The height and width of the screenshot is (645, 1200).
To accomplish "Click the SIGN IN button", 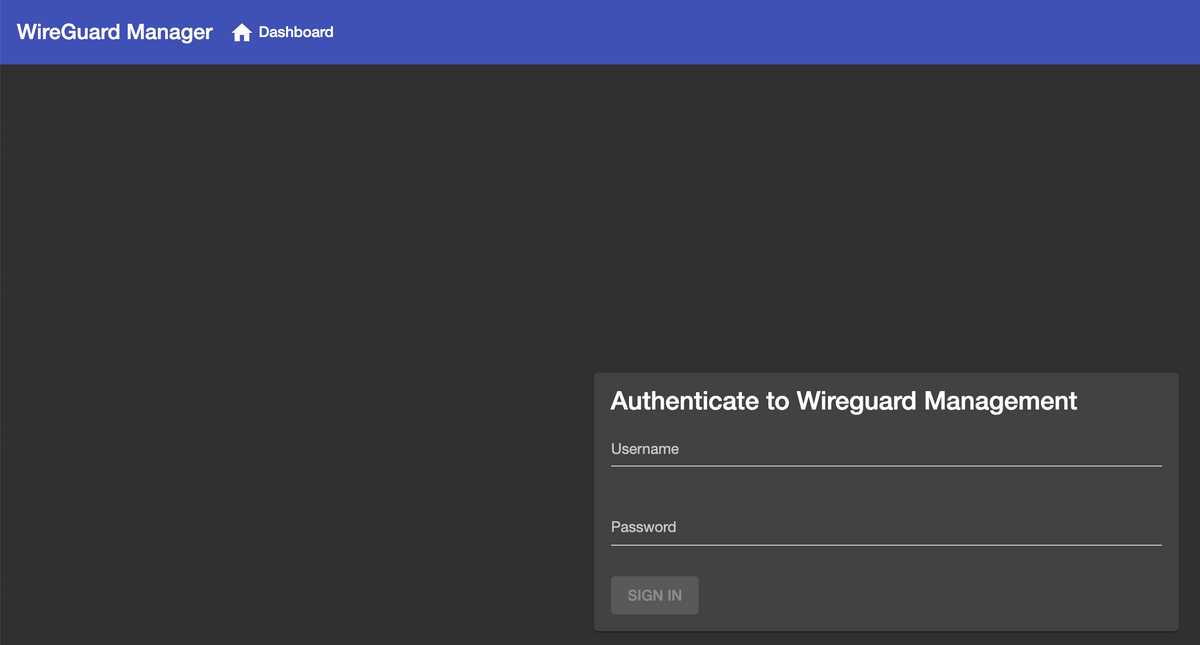I will pyautogui.click(x=655, y=595).
